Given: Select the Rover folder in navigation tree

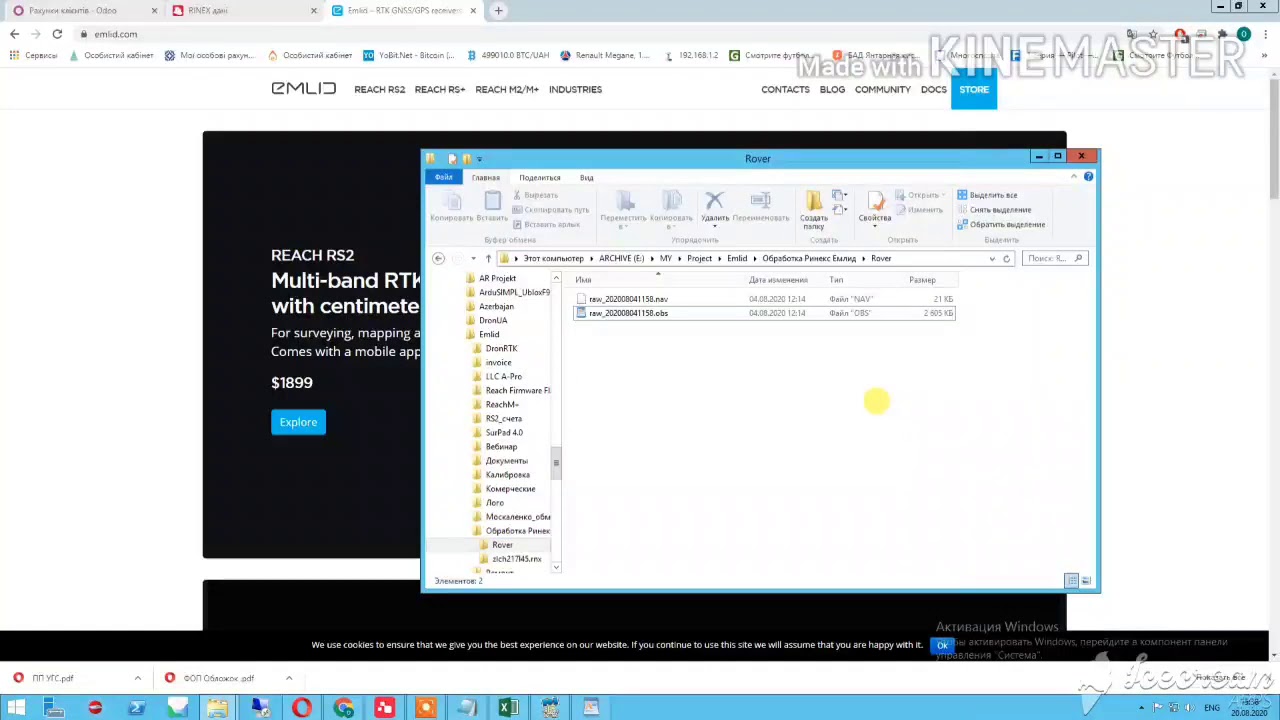Looking at the screenshot, I should coord(502,545).
